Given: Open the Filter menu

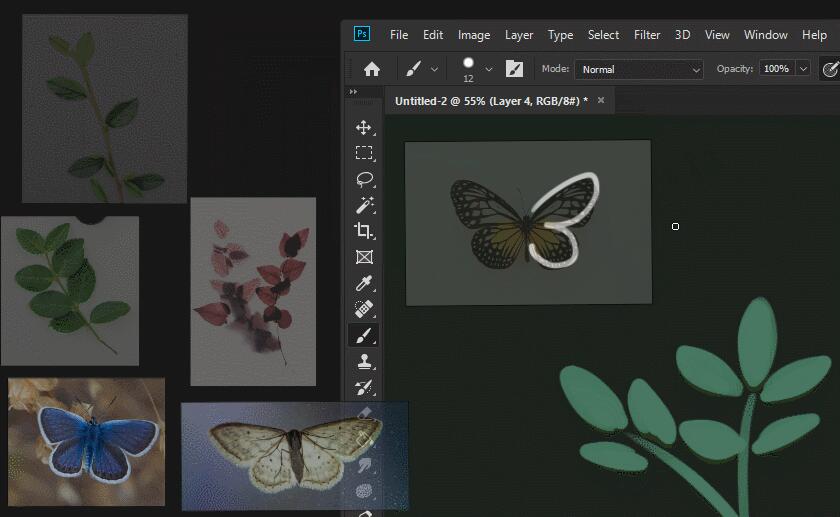Looking at the screenshot, I should (x=647, y=35).
